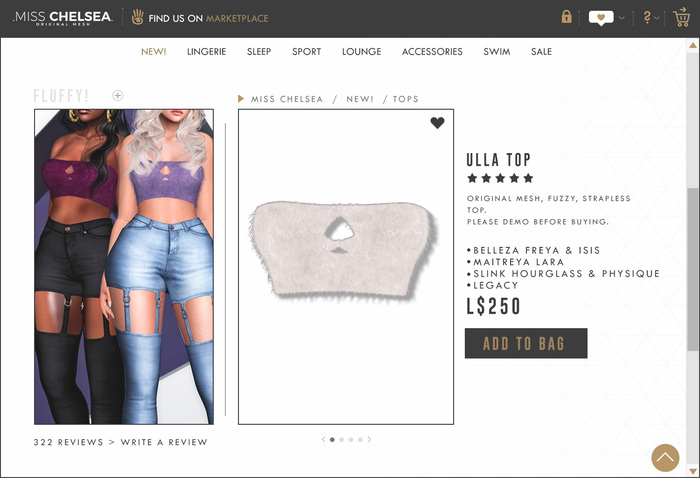Click the Write a Review link

pos(164,442)
